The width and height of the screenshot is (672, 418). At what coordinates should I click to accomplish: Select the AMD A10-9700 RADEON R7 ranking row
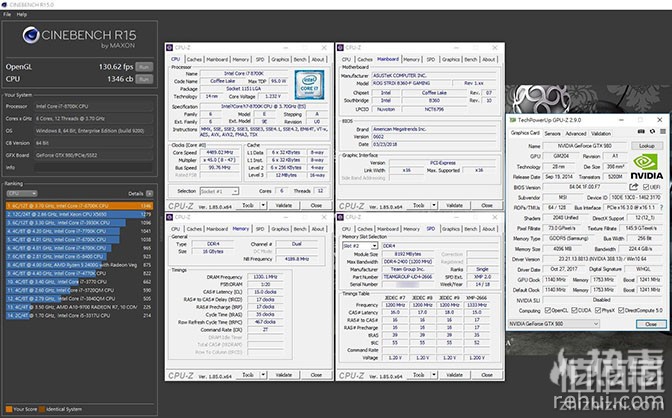pyautogui.click(x=79, y=307)
